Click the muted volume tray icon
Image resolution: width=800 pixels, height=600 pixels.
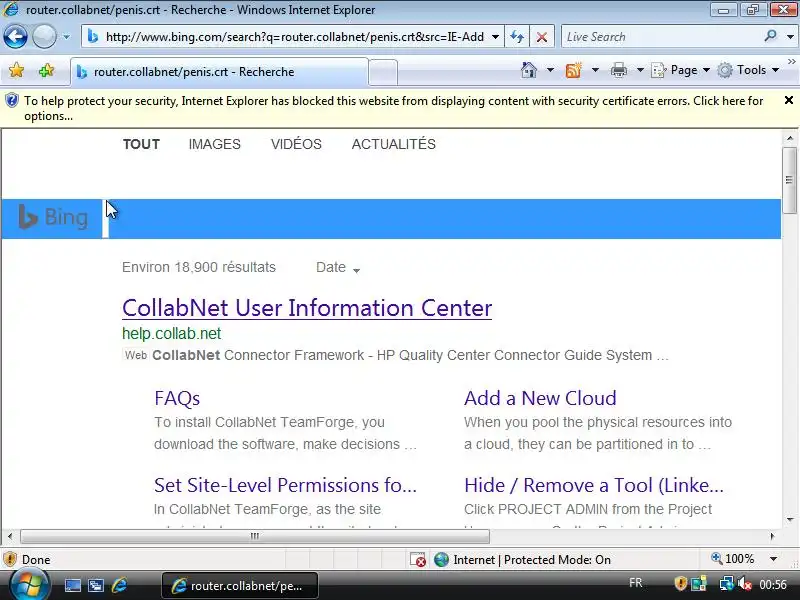(x=744, y=584)
